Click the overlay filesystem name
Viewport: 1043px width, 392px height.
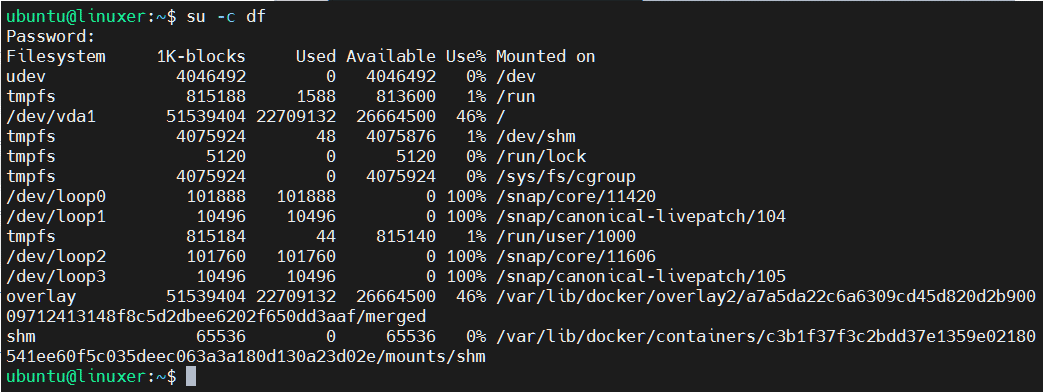[41, 296]
